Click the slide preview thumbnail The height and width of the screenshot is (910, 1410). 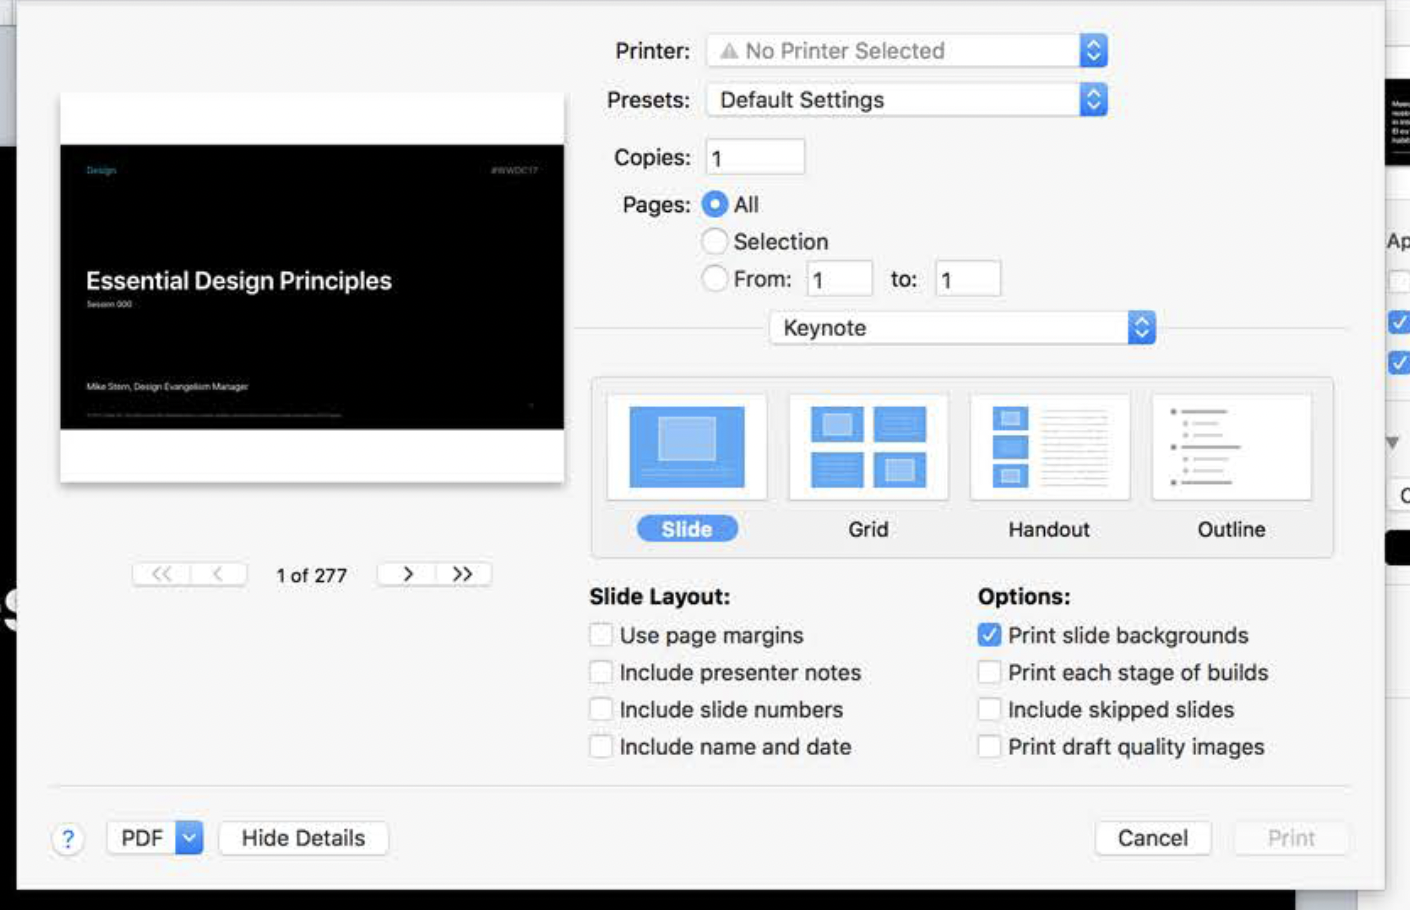(x=312, y=288)
